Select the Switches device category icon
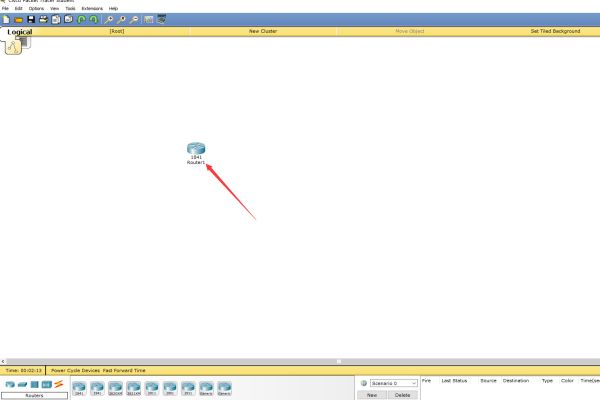Screen dimensions: 600x400 (22, 384)
